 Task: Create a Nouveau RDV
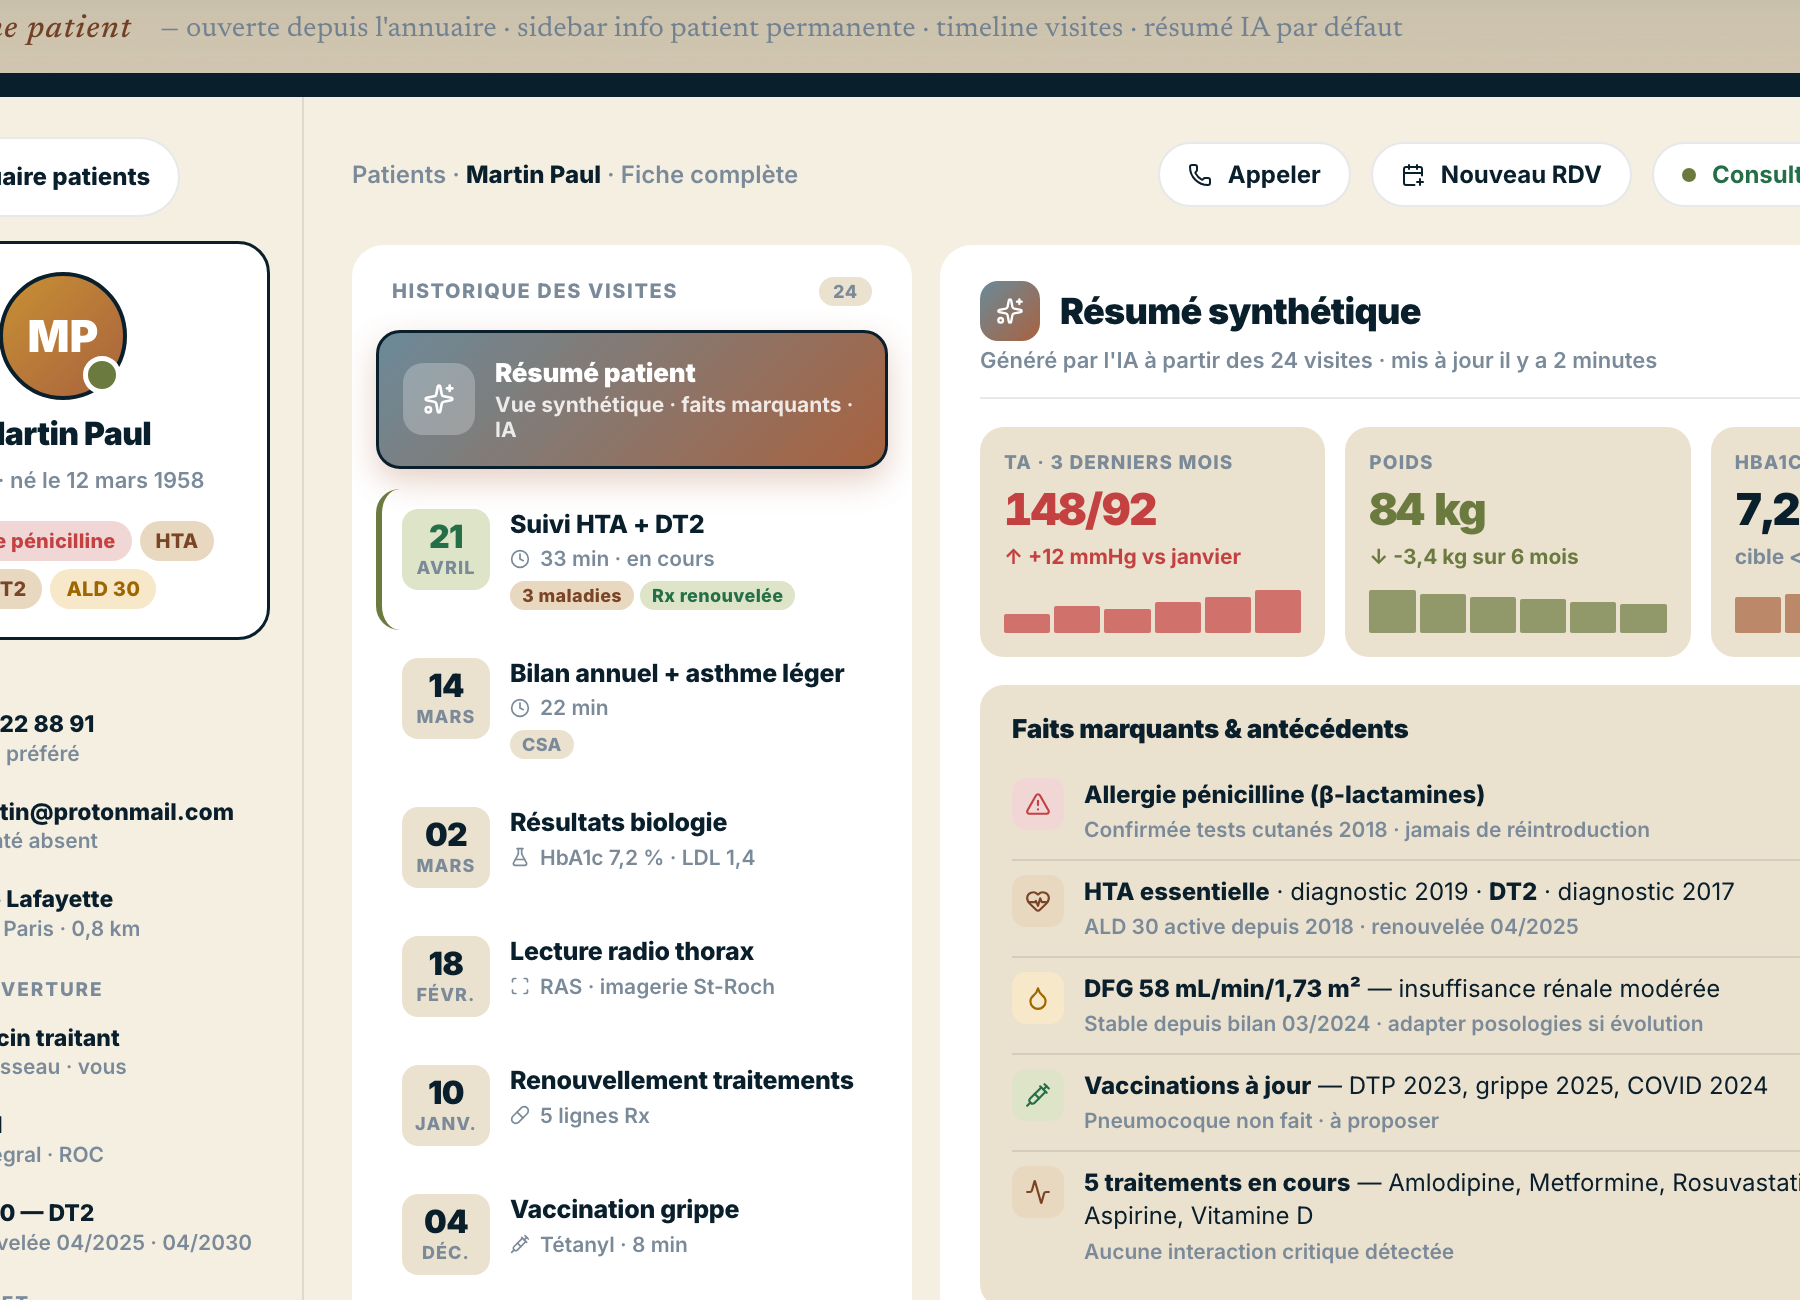click(1501, 175)
